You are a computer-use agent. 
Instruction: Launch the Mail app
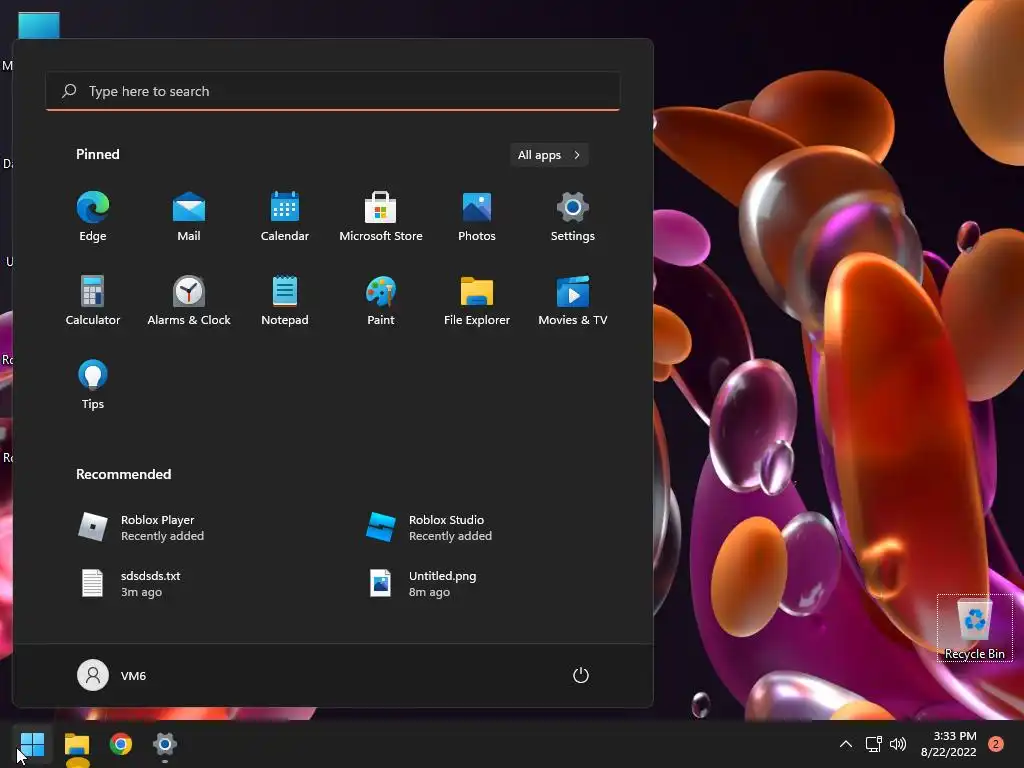(189, 217)
